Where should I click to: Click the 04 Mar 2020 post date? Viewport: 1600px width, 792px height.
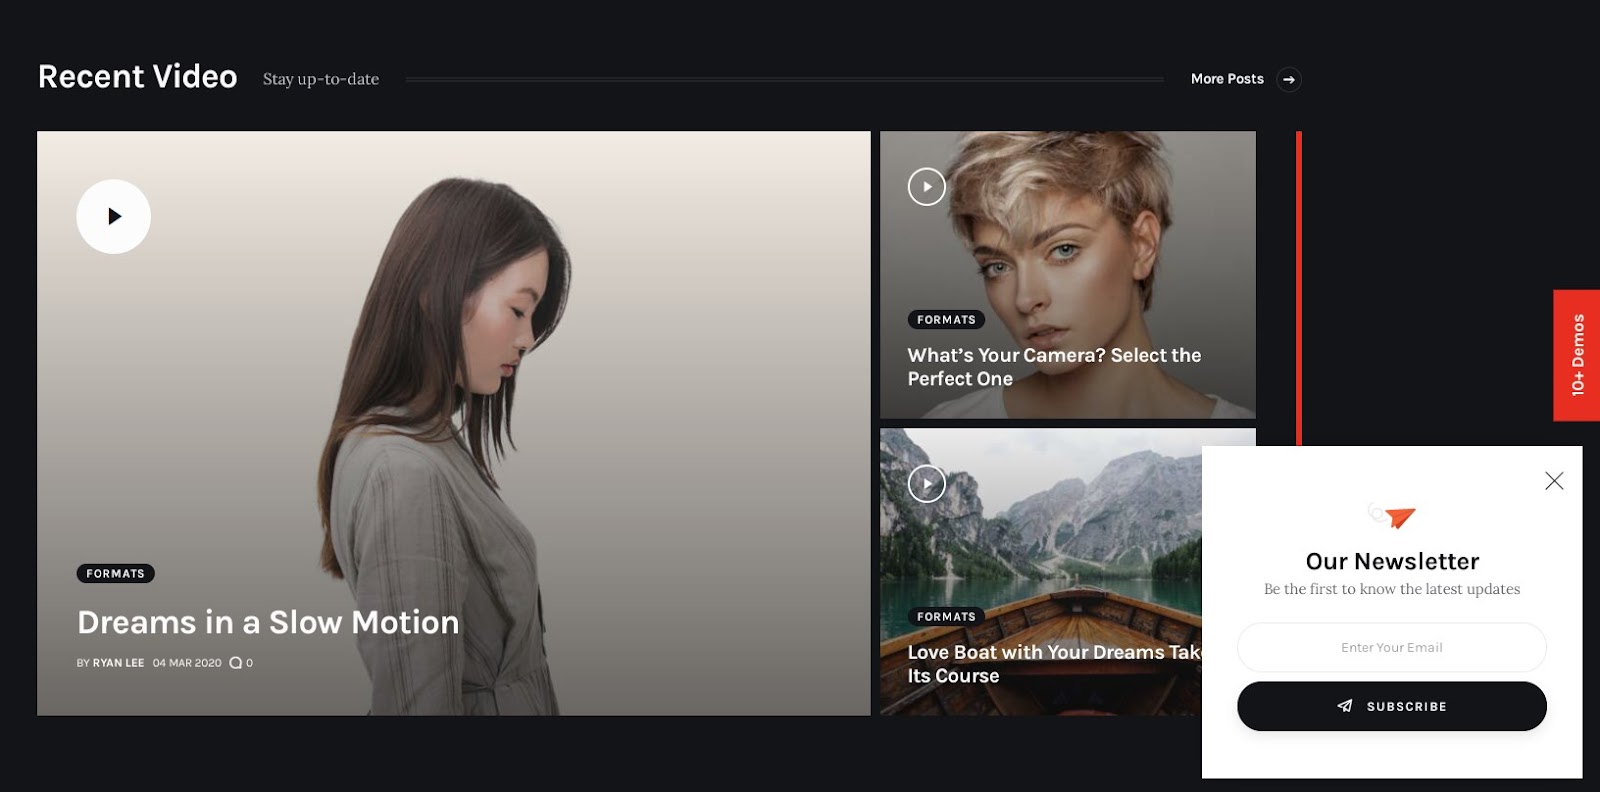click(187, 663)
